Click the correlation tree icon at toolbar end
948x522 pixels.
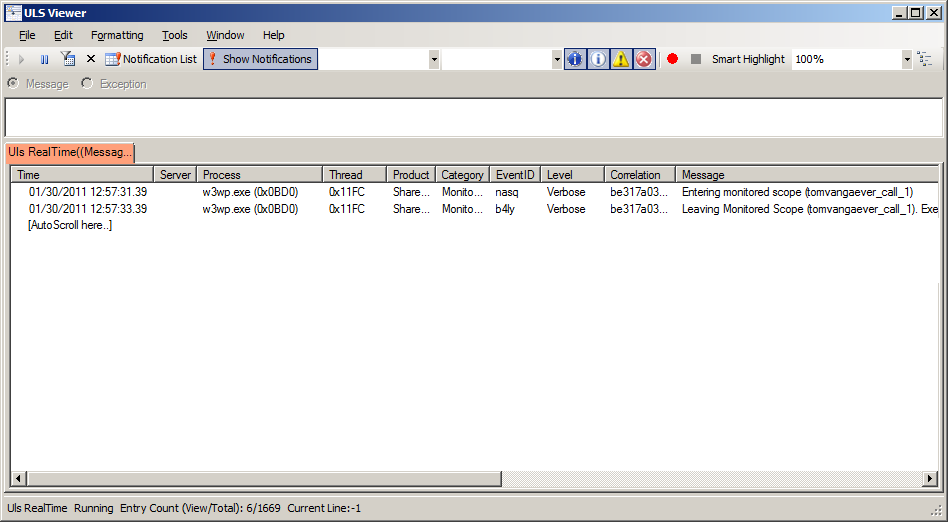pos(924,59)
